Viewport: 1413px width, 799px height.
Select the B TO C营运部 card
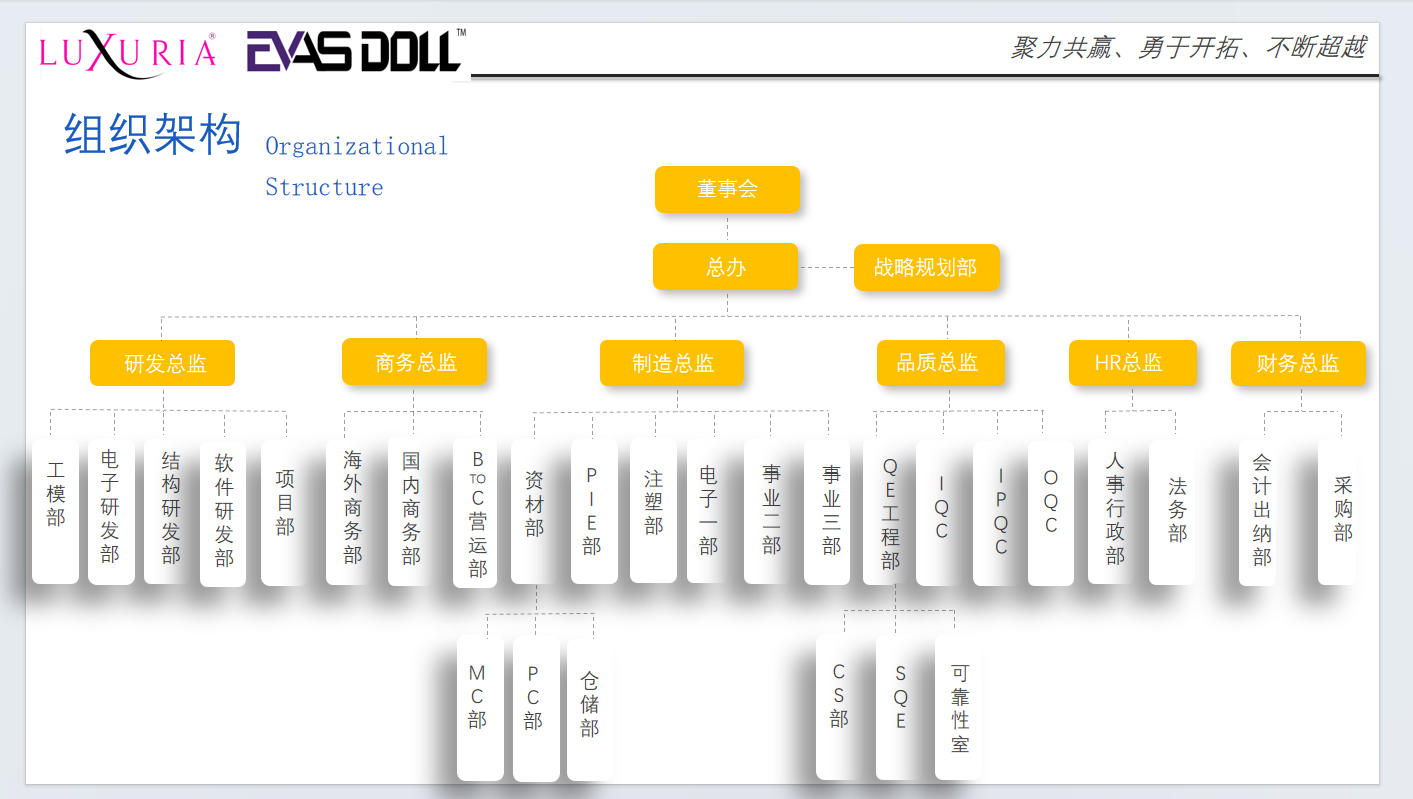tap(476, 514)
